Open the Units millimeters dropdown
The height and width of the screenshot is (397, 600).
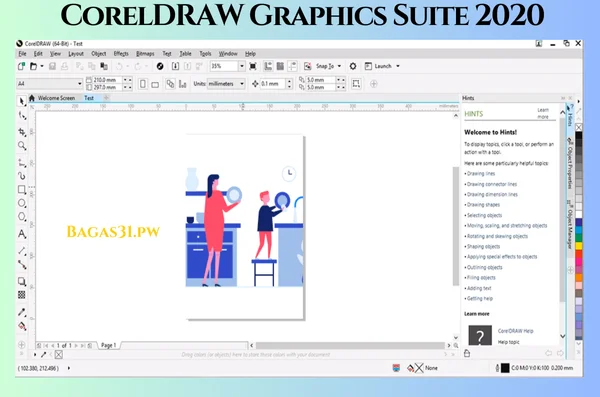[241, 84]
